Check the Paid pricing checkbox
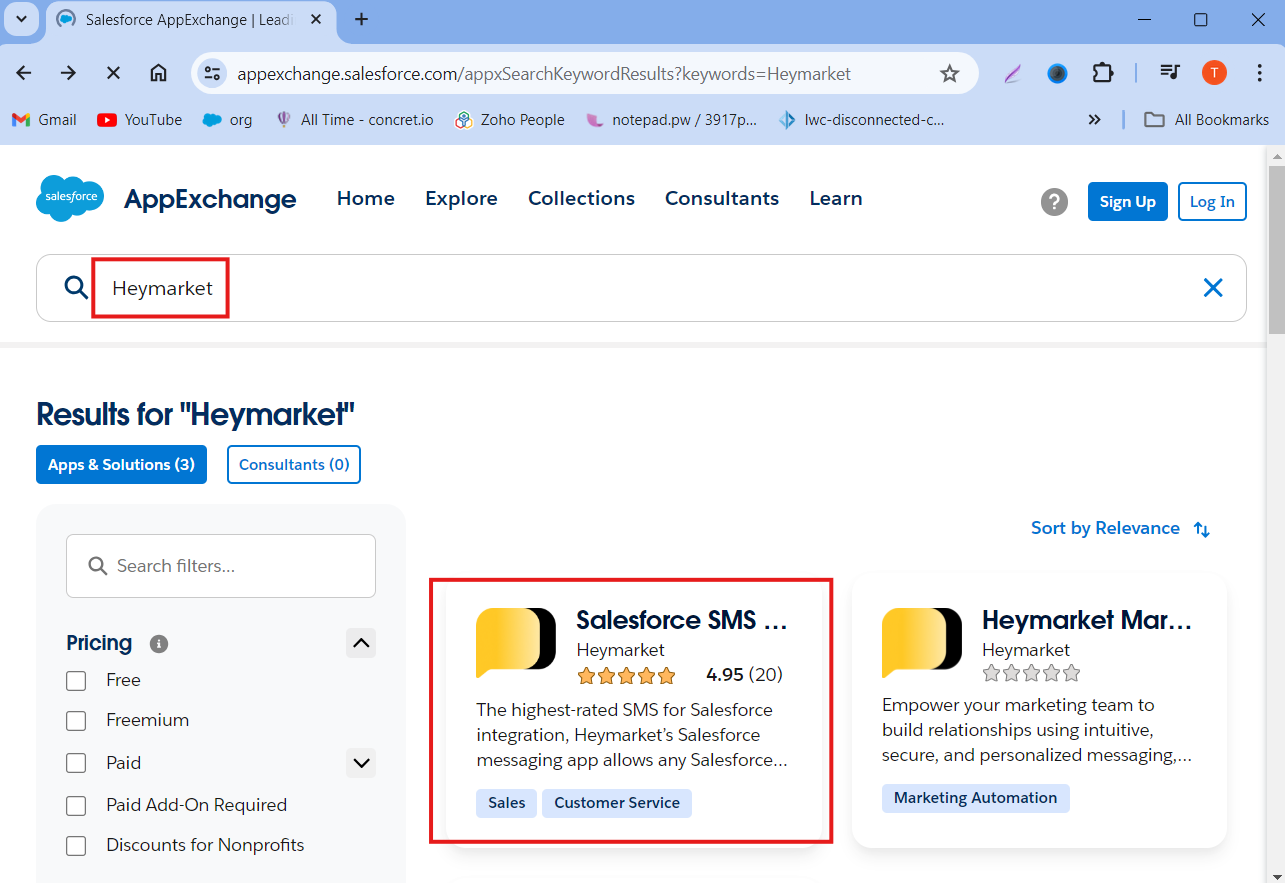Viewport: 1285px width, 883px height. point(76,763)
